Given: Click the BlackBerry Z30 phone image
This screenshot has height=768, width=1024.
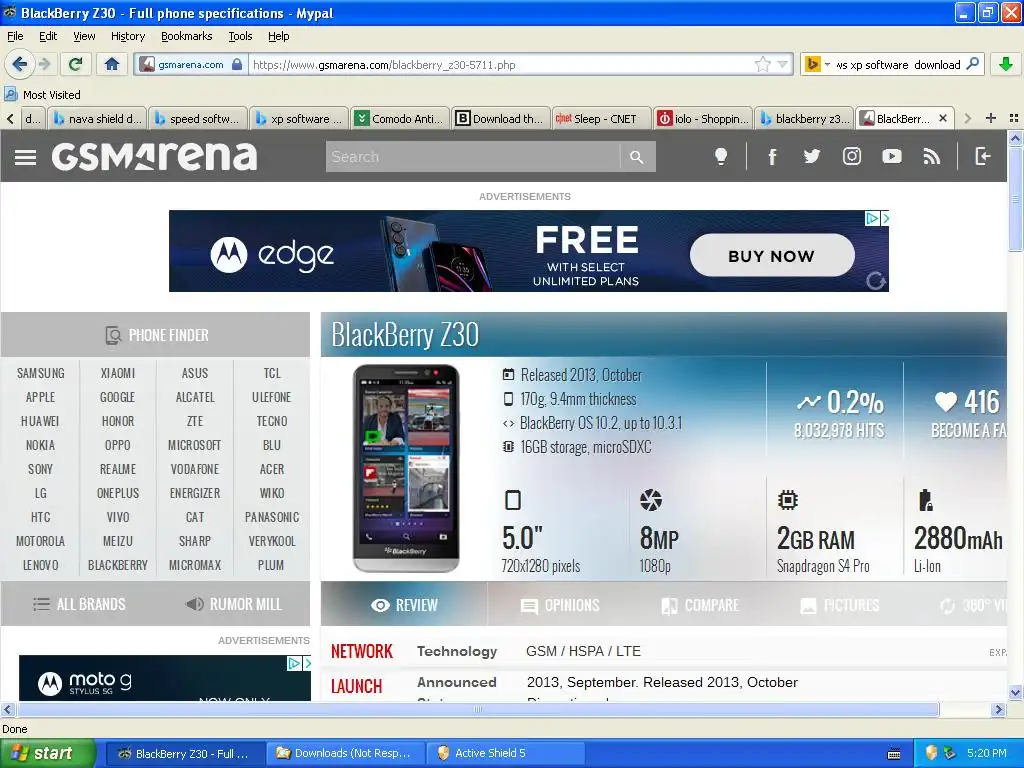Looking at the screenshot, I should pyautogui.click(x=406, y=468).
